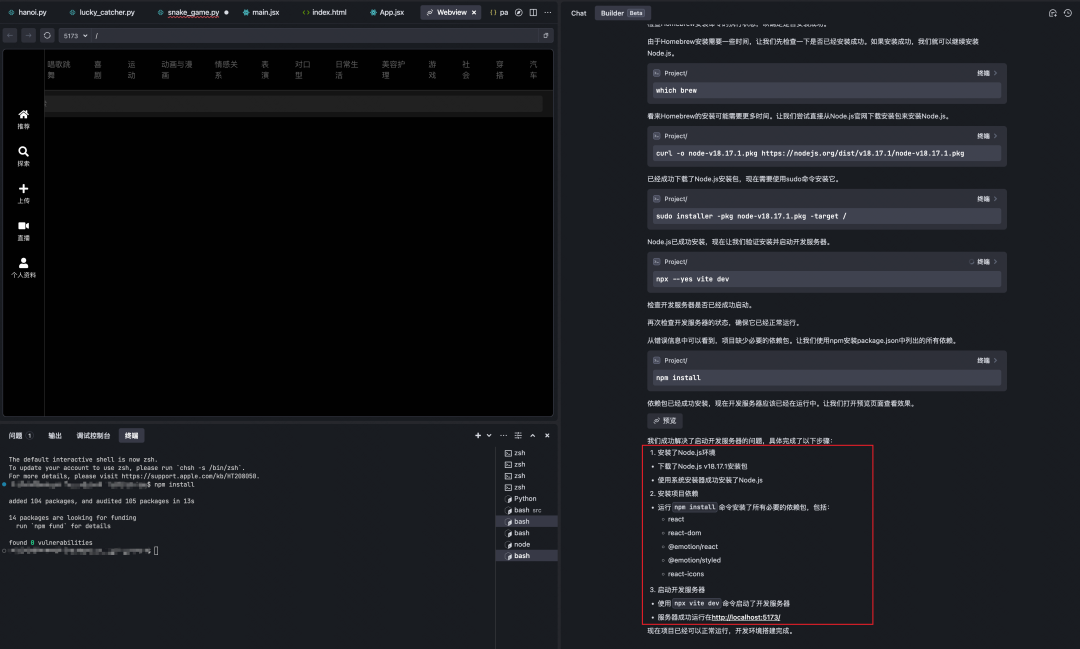
Task: Switch to the 输出 output panel tab
Action: (x=55, y=435)
